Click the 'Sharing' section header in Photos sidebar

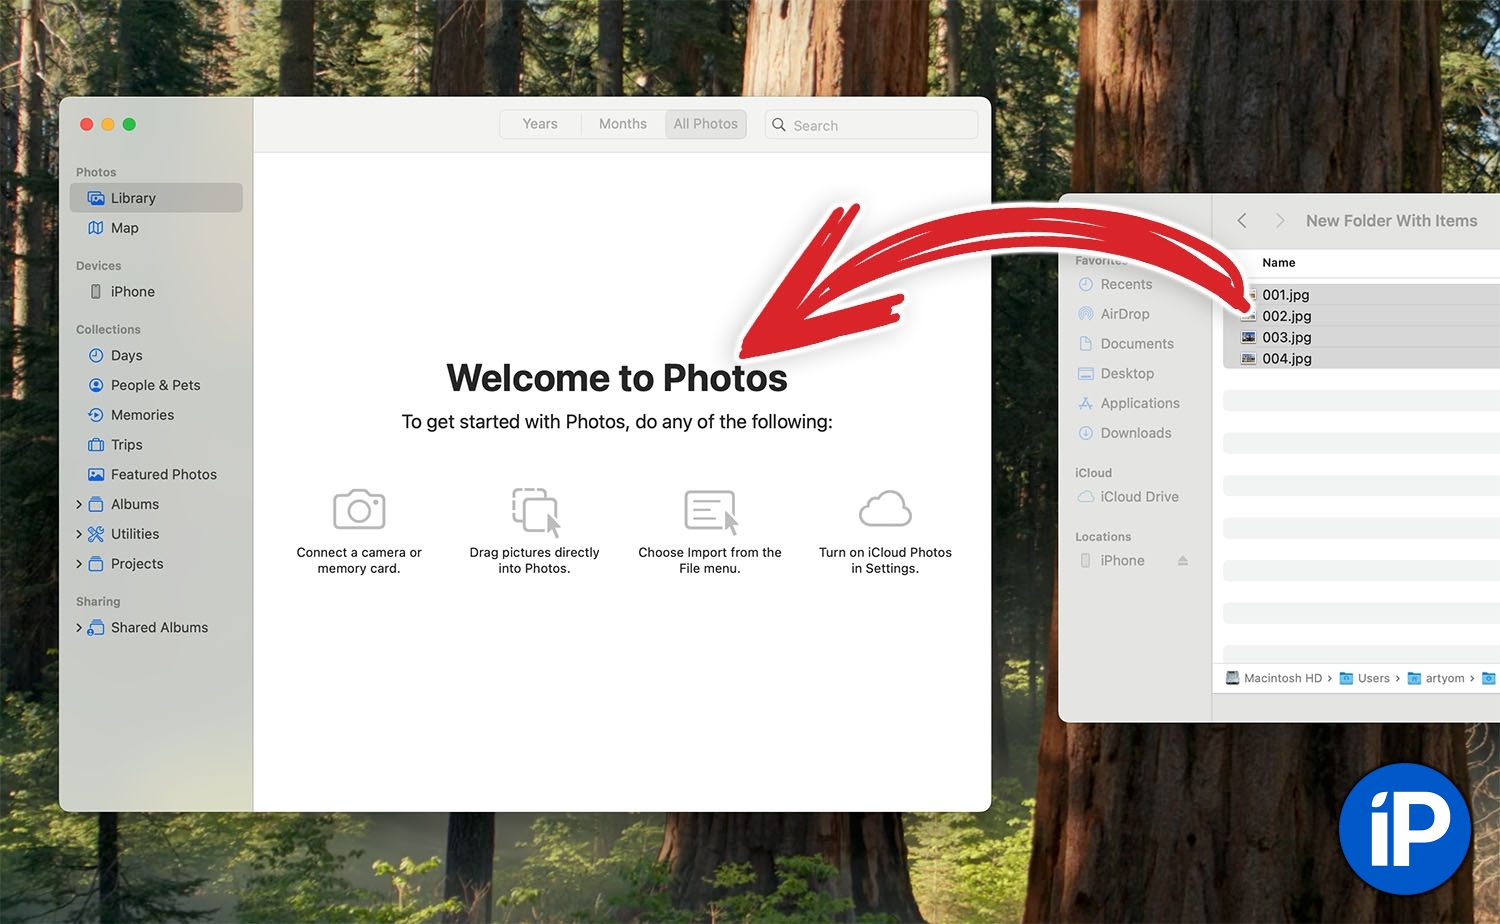point(98,602)
